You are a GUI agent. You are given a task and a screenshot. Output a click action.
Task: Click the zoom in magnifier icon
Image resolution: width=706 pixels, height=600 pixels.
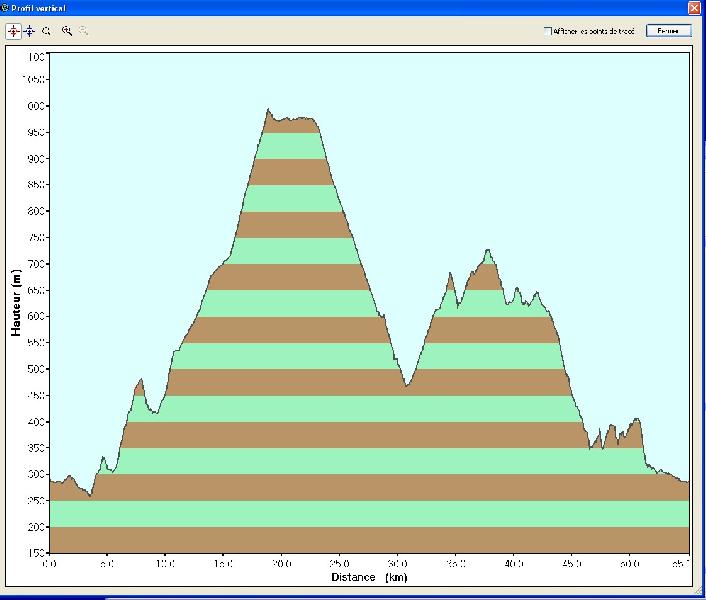[66, 31]
